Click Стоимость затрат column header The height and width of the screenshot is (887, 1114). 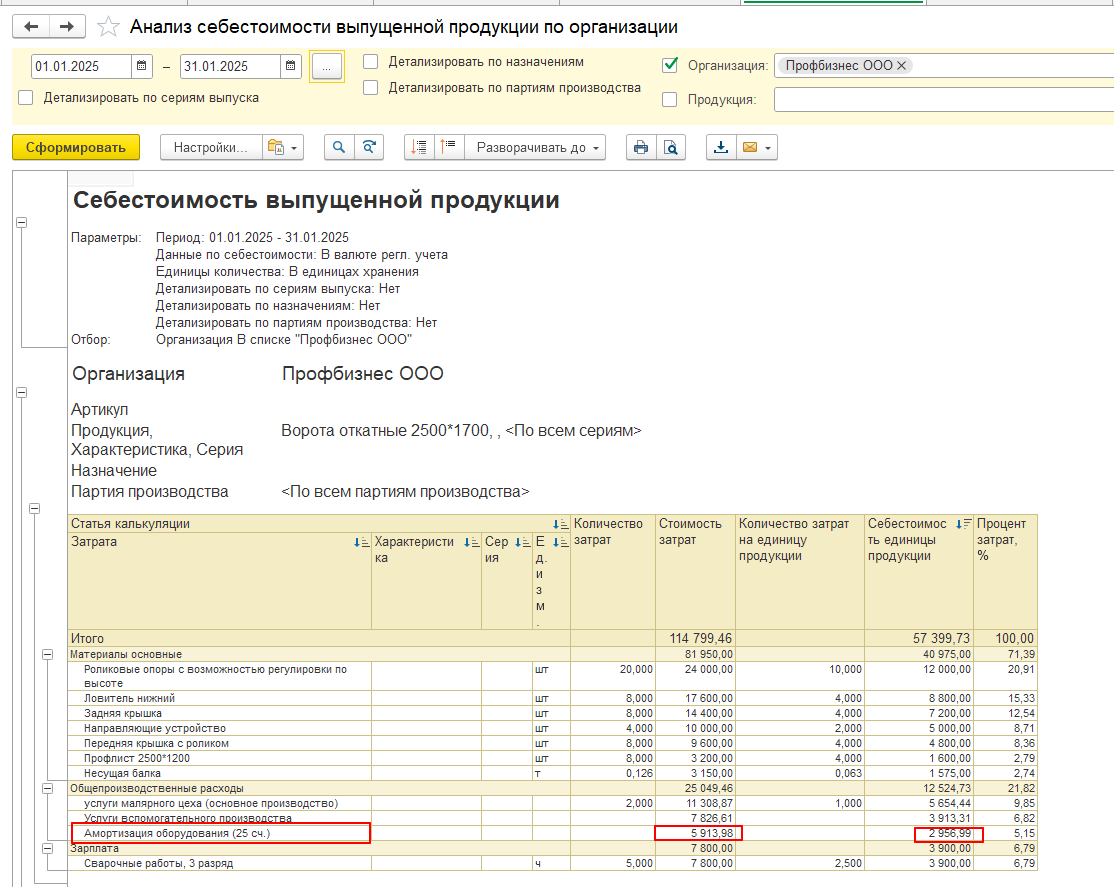pos(696,572)
